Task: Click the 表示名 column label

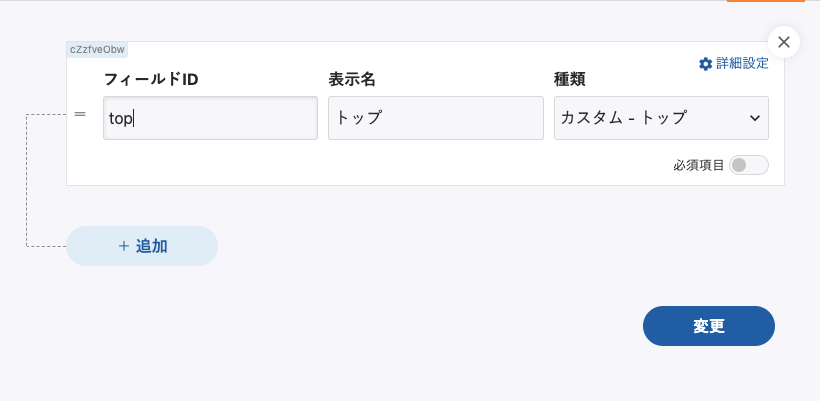Action: (351, 79)
